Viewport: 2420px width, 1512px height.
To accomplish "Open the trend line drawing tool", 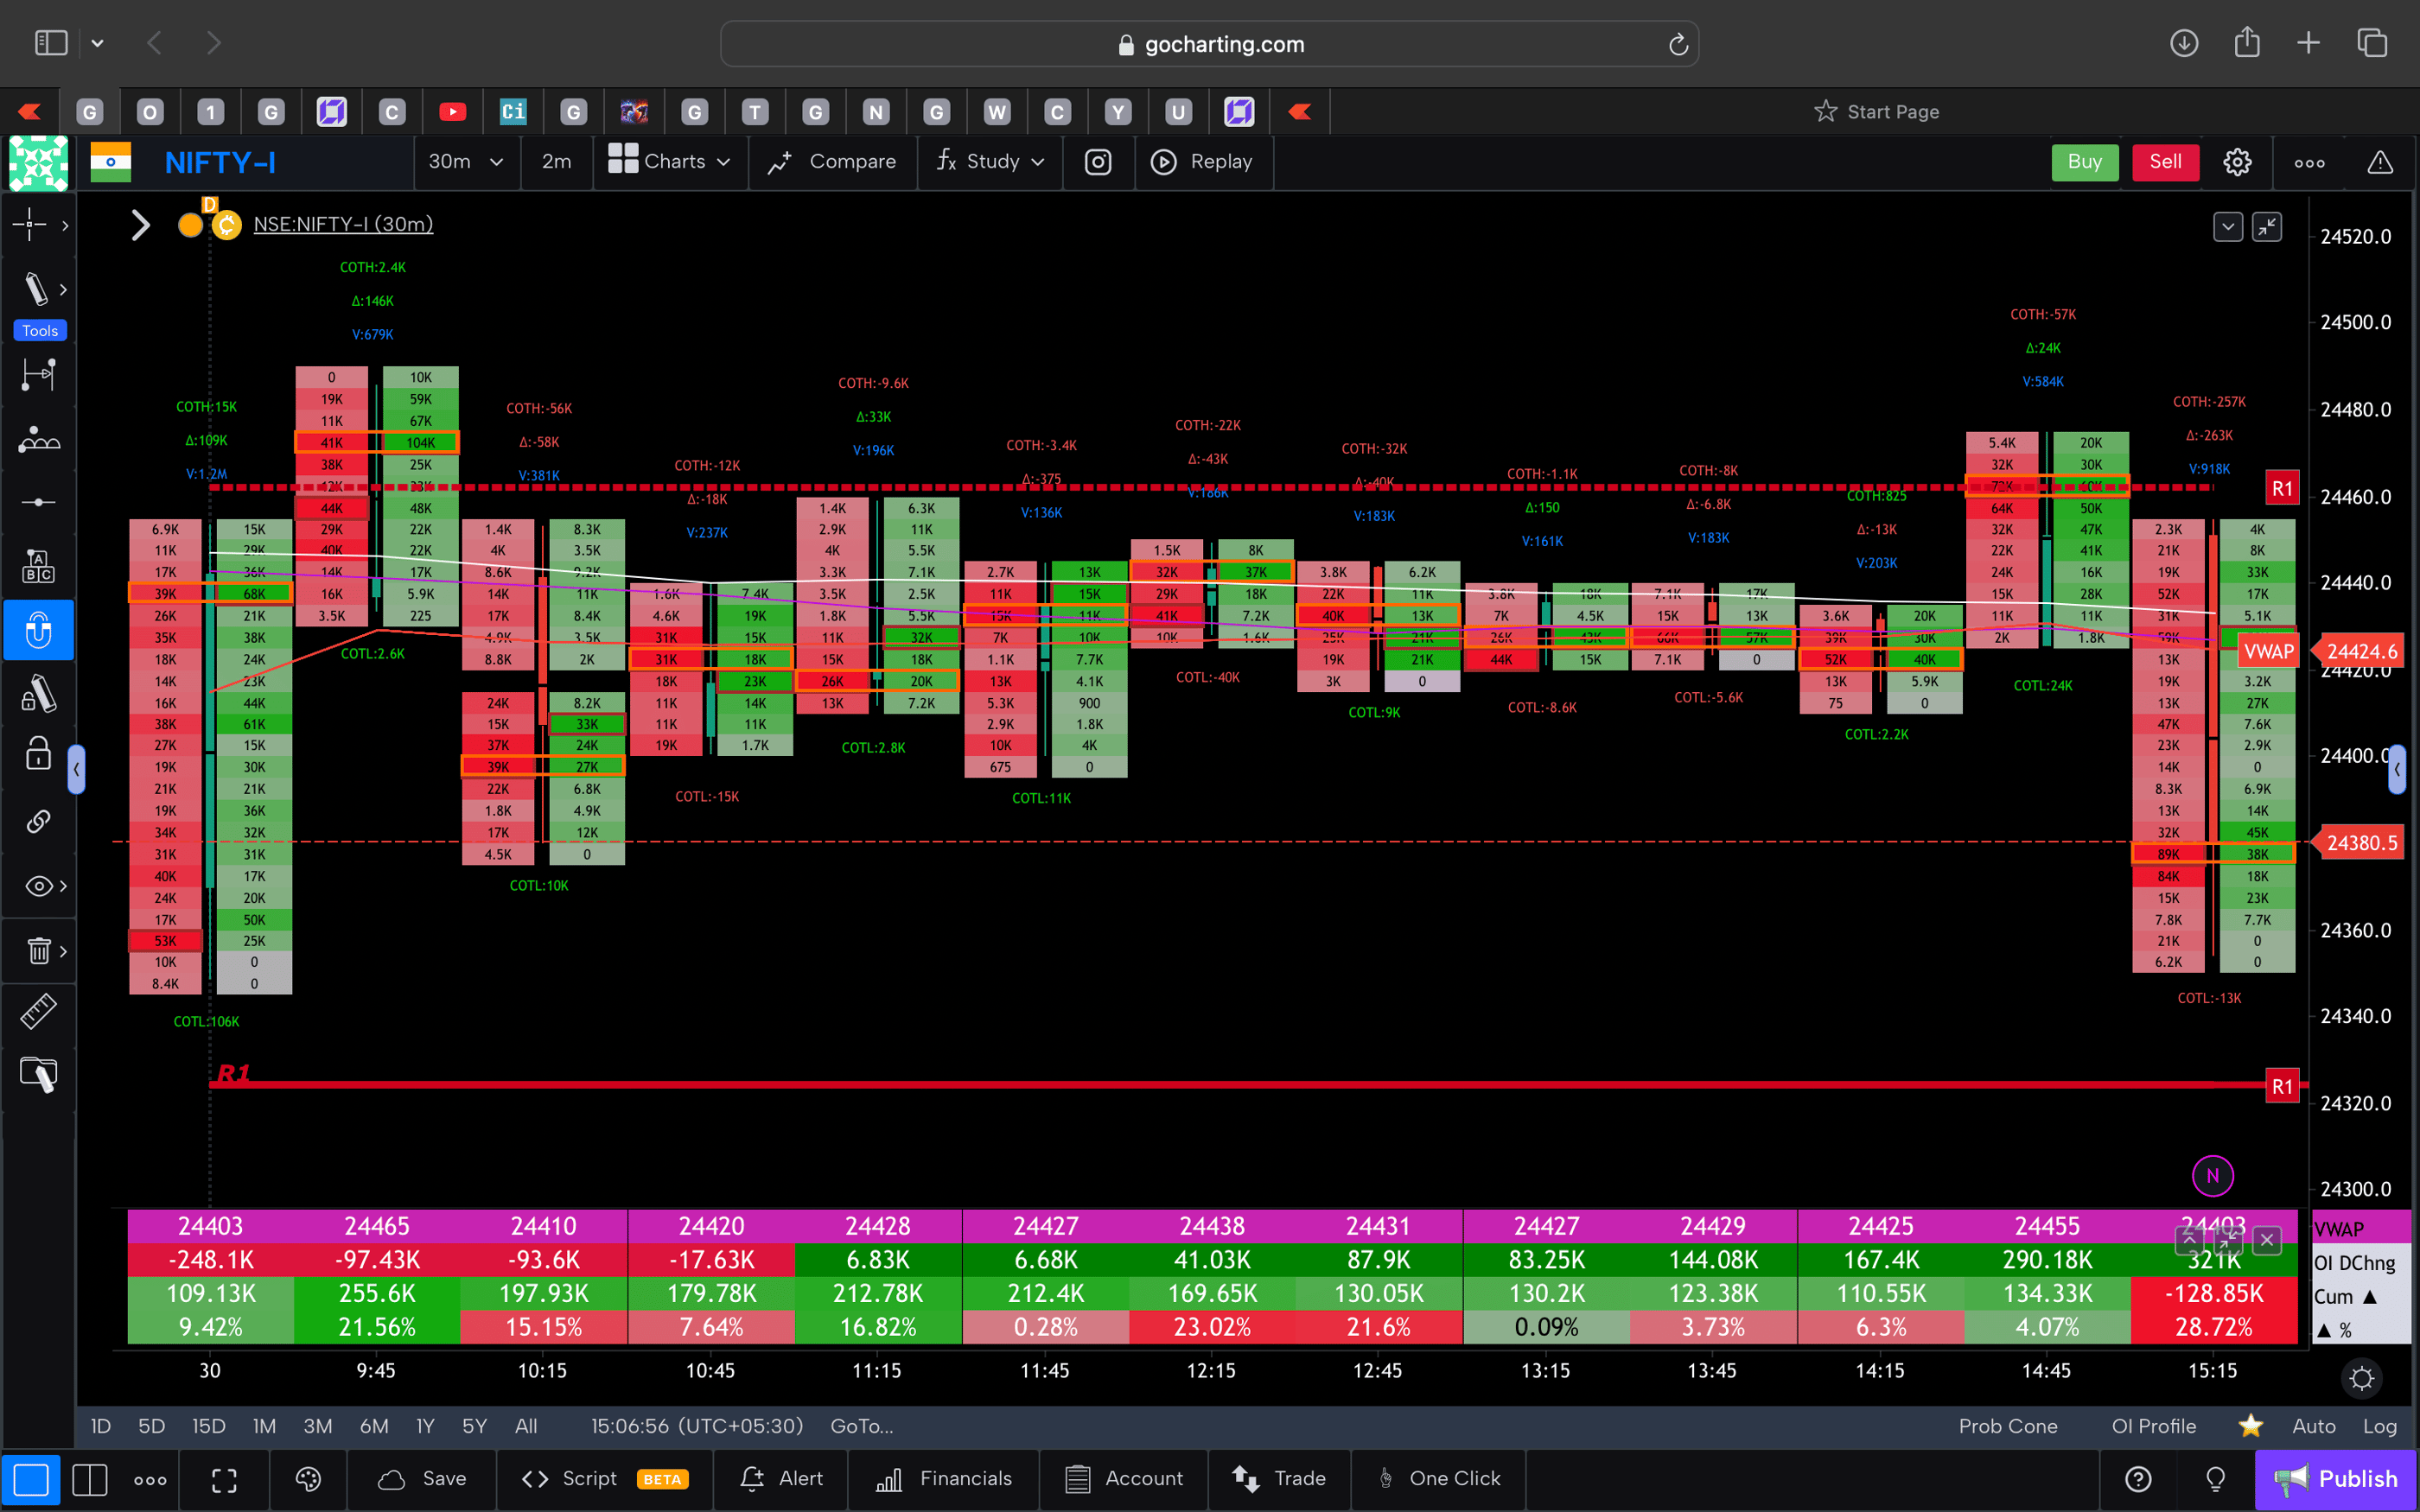I will 36,289.
